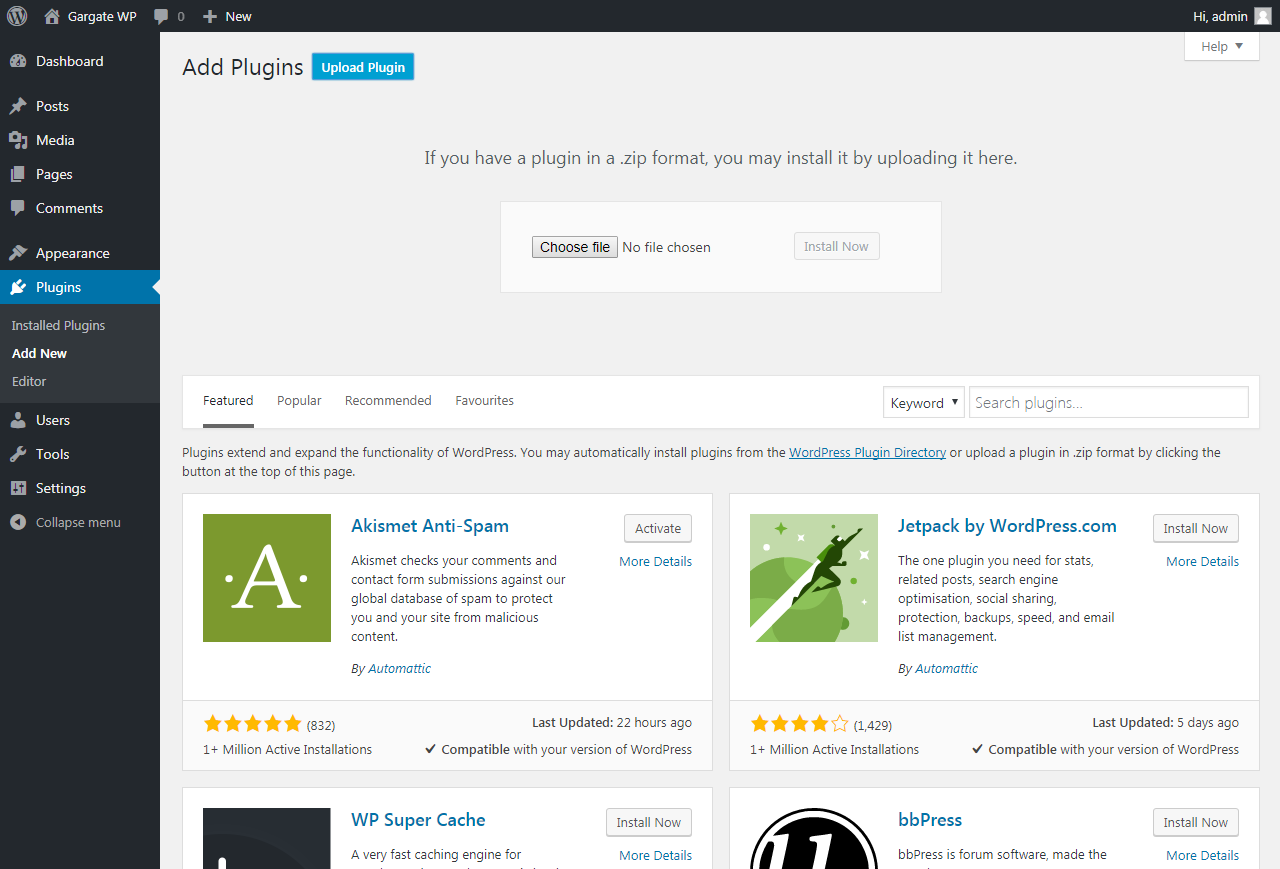This screenshot has height=869, width=1280.
Task: Open Hi, admin account menu
Action: pyautogui.click(x=1232, y=16)
